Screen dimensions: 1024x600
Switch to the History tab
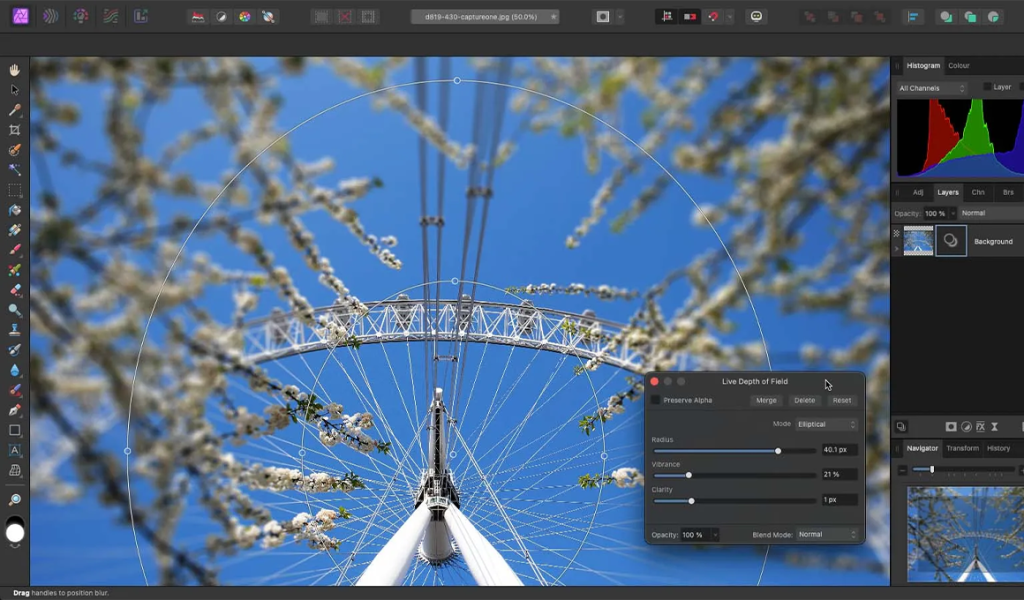coord(999,449)
